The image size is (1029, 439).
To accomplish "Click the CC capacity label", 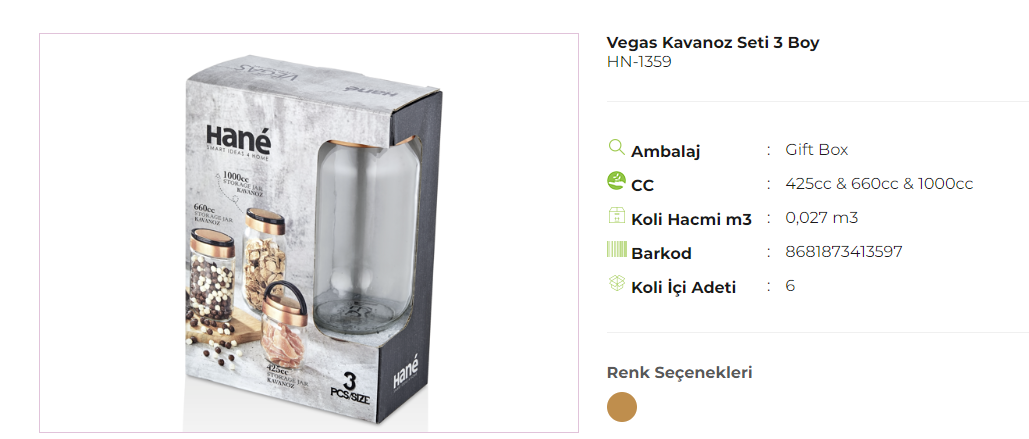I will [x=642, y=186].
